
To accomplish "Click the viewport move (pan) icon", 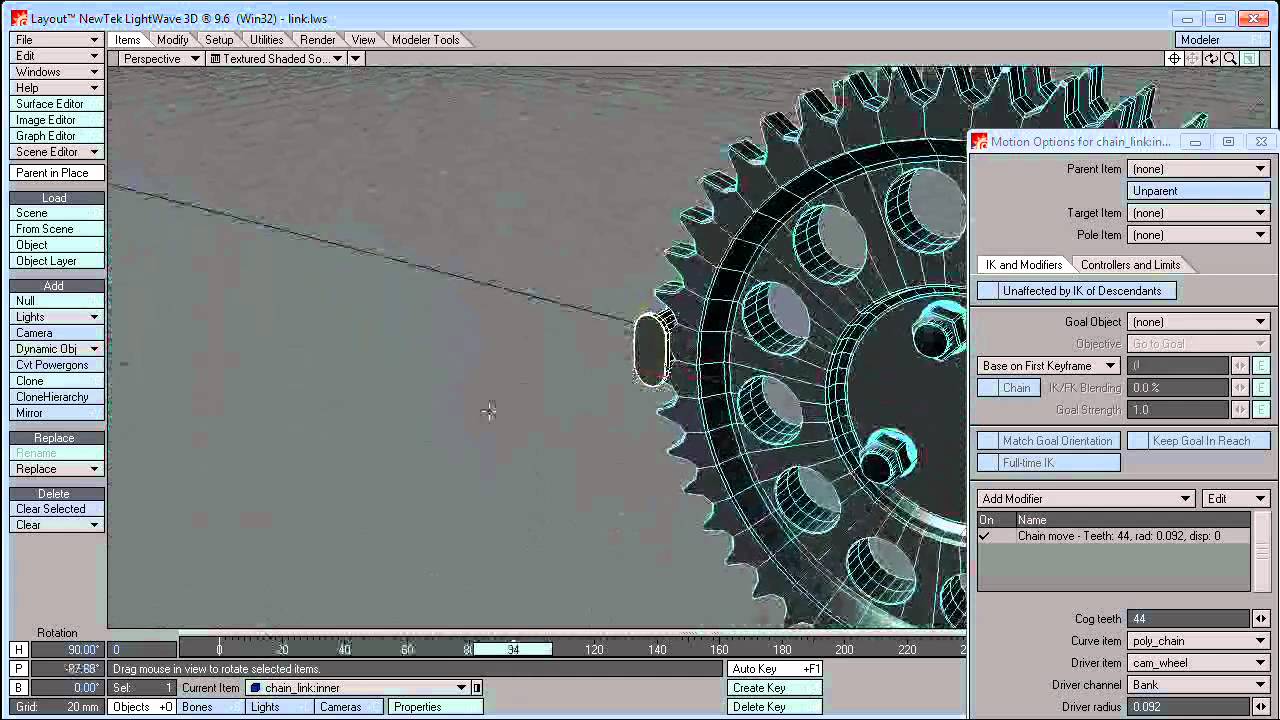I will tap(1193, 59).
